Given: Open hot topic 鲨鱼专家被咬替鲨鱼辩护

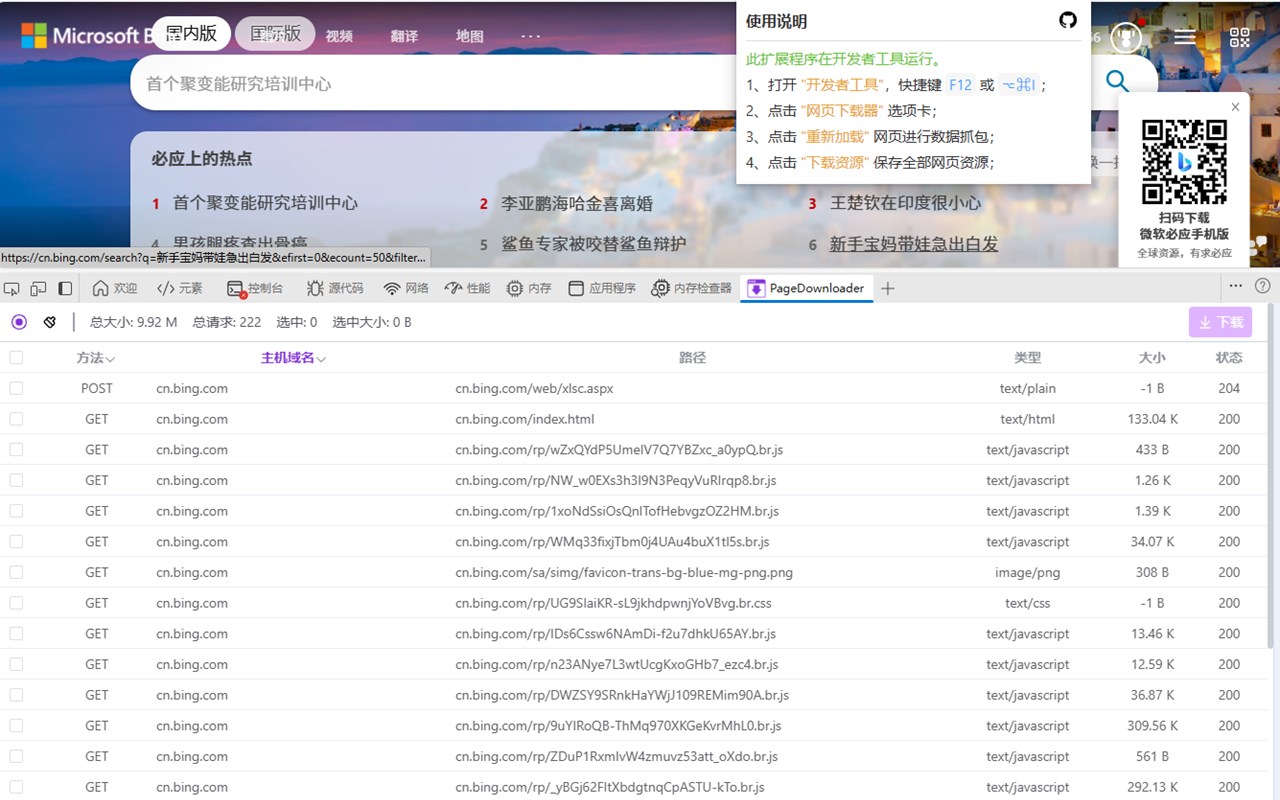Looking at the screenshot, I should [x=594, y=244].
